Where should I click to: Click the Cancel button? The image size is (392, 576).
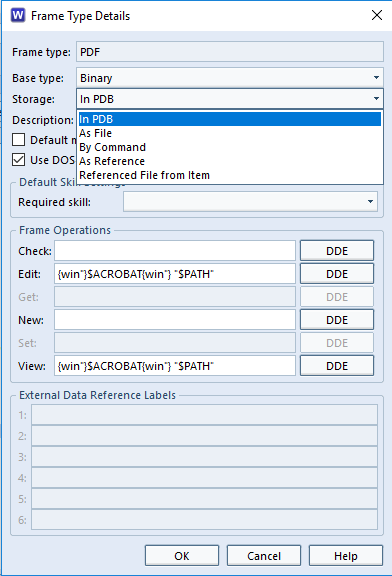pos(264,555)
